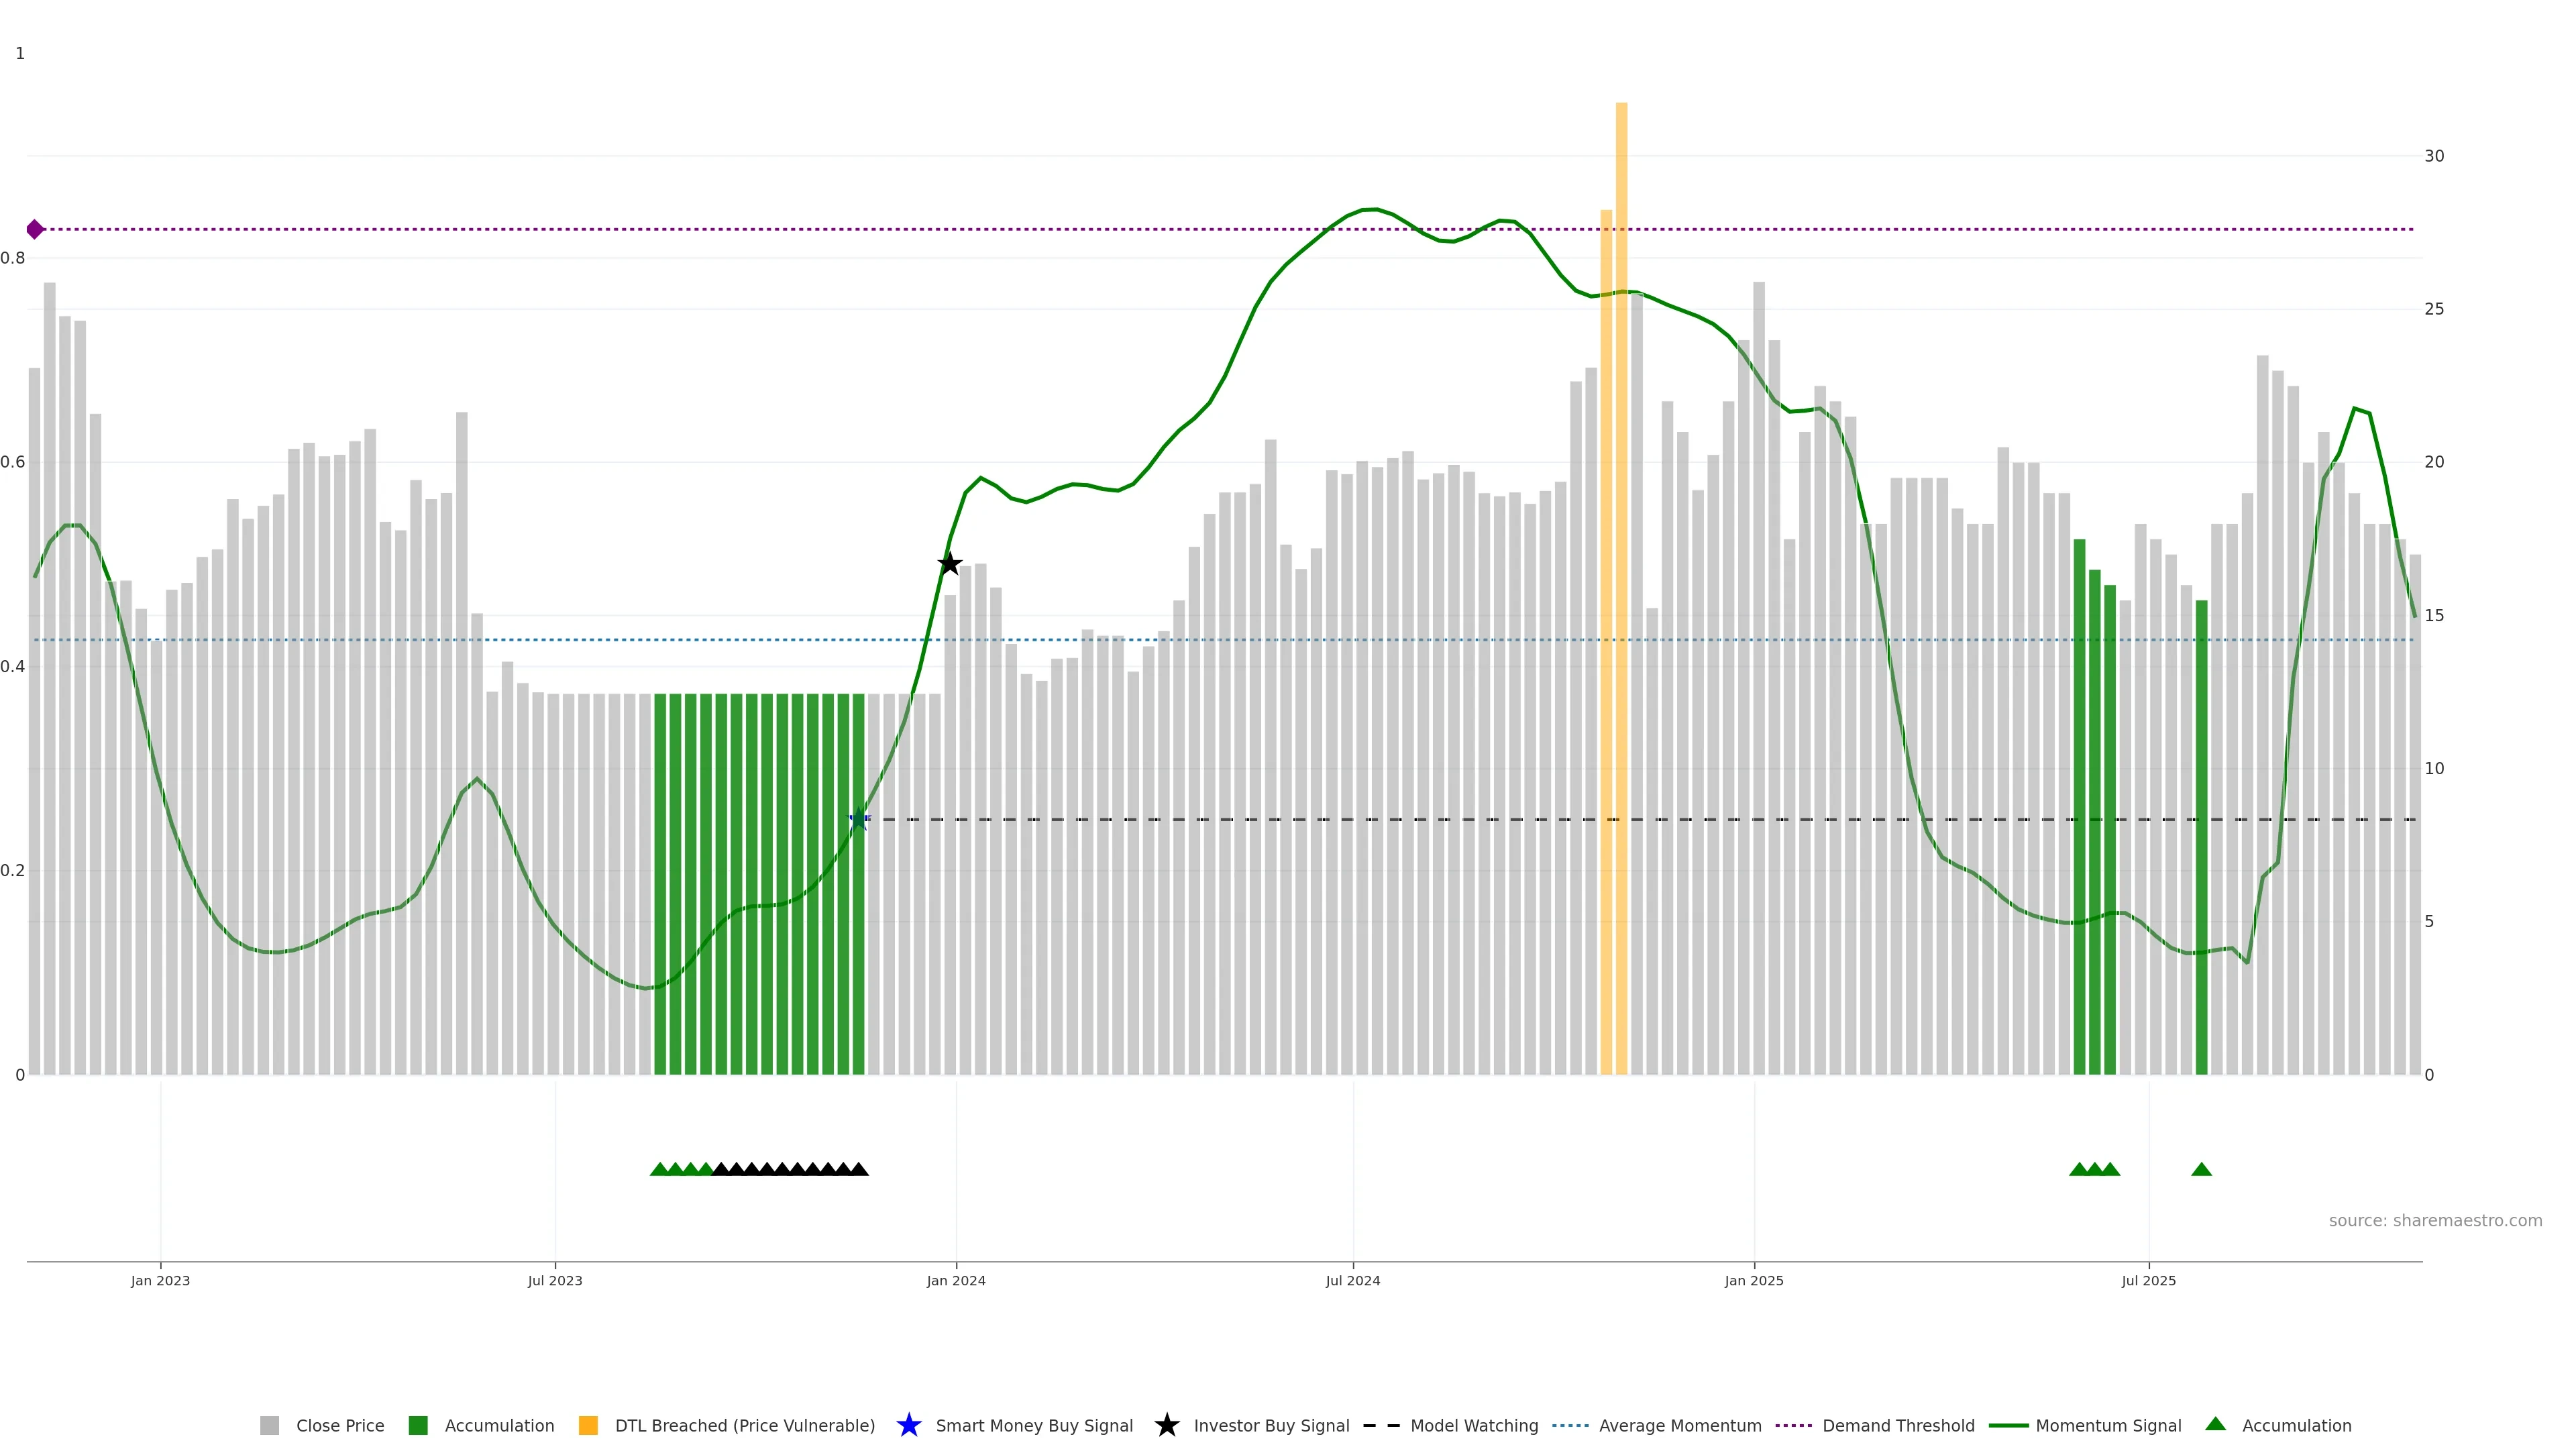Click the Jul 2025 axis label
2576x1449 pixels.
tap(2149, 1281)
